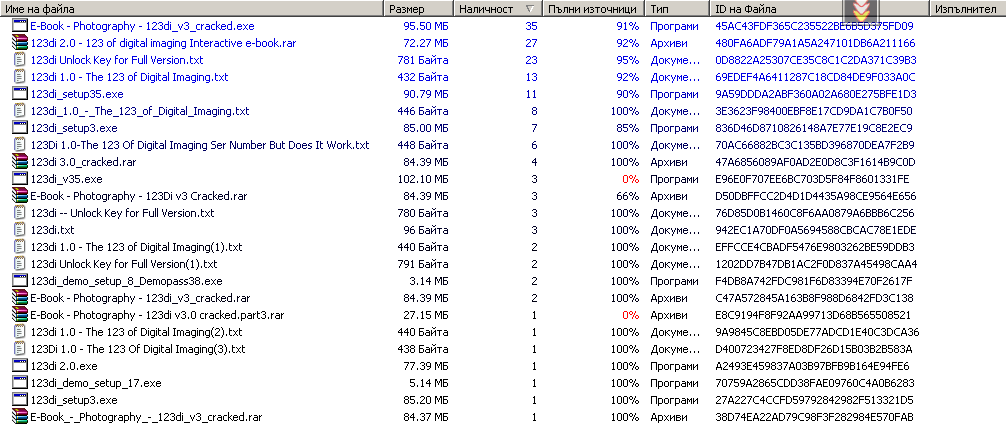1008x435 pixels.
Task: Click the program icon beside 123di_setup35.exe
Action: 21,94
